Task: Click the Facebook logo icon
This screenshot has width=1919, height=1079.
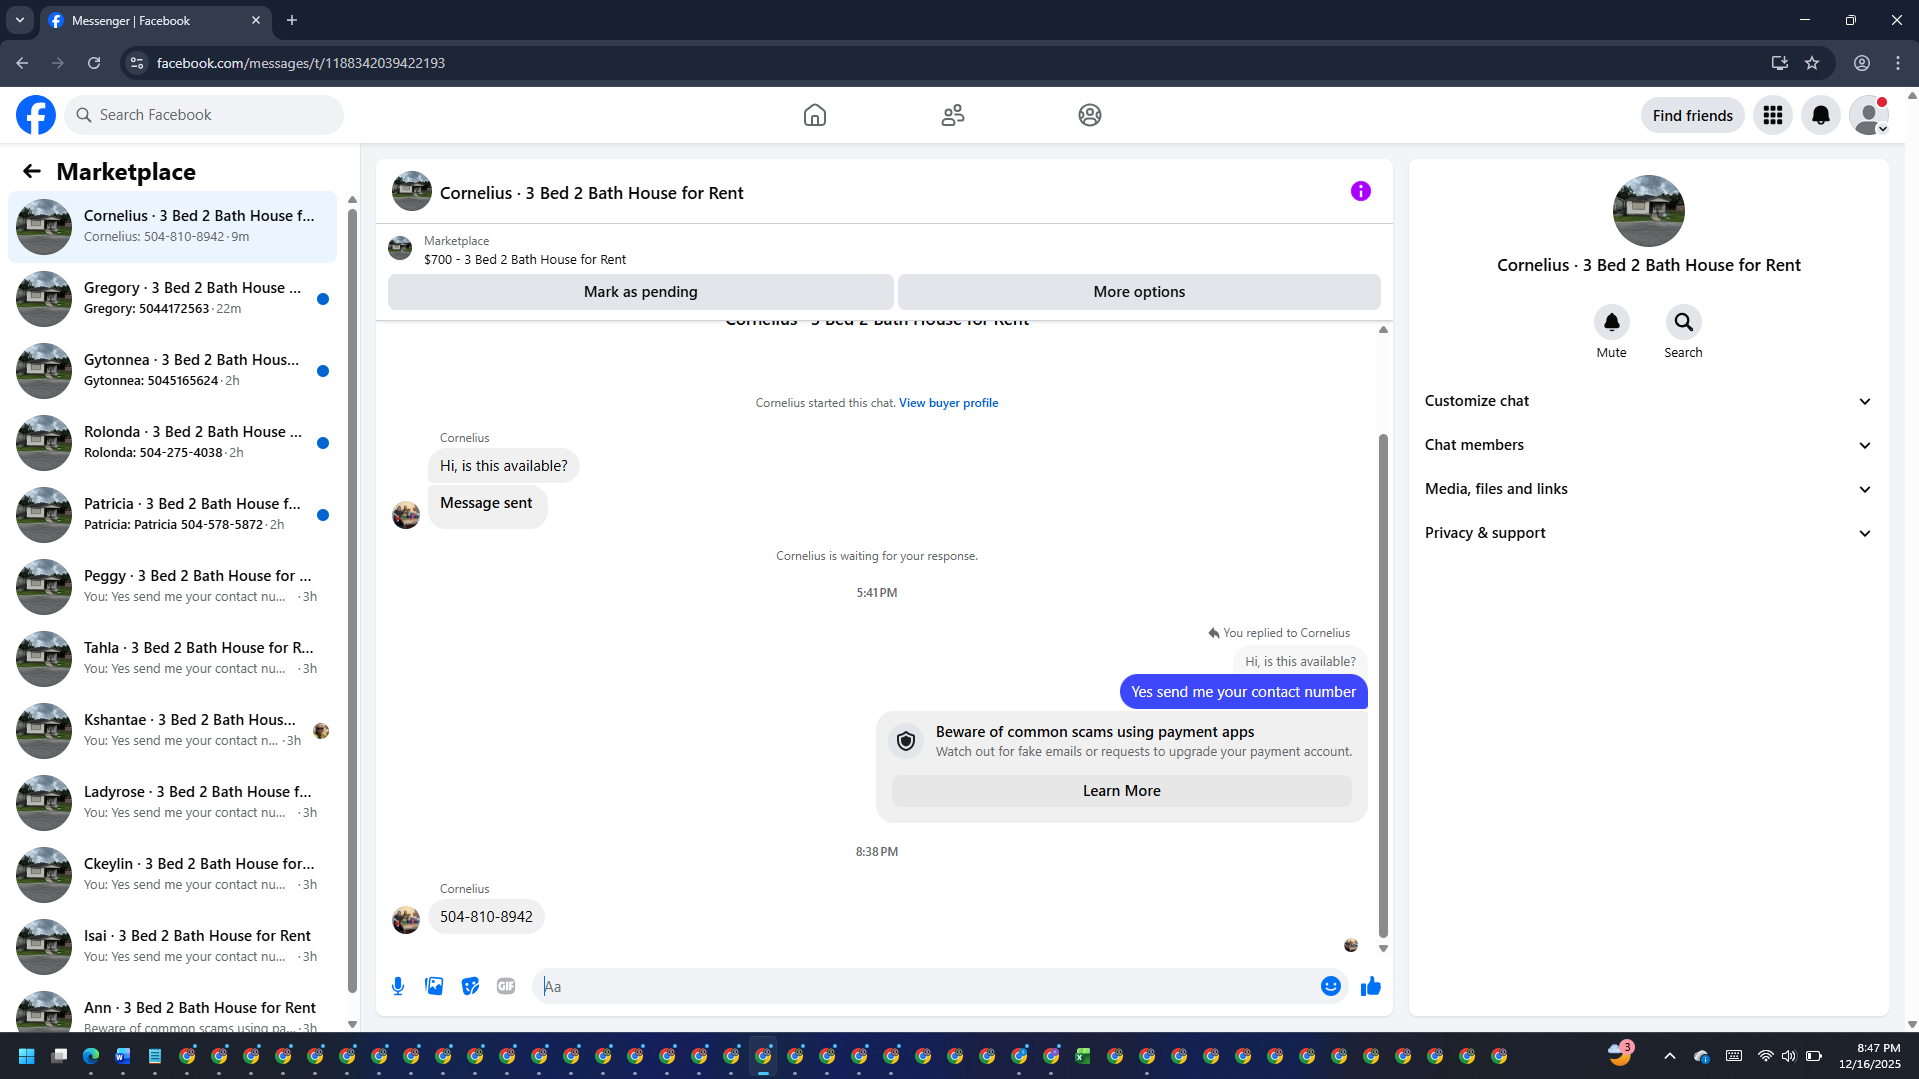Action: click(36, 115)
